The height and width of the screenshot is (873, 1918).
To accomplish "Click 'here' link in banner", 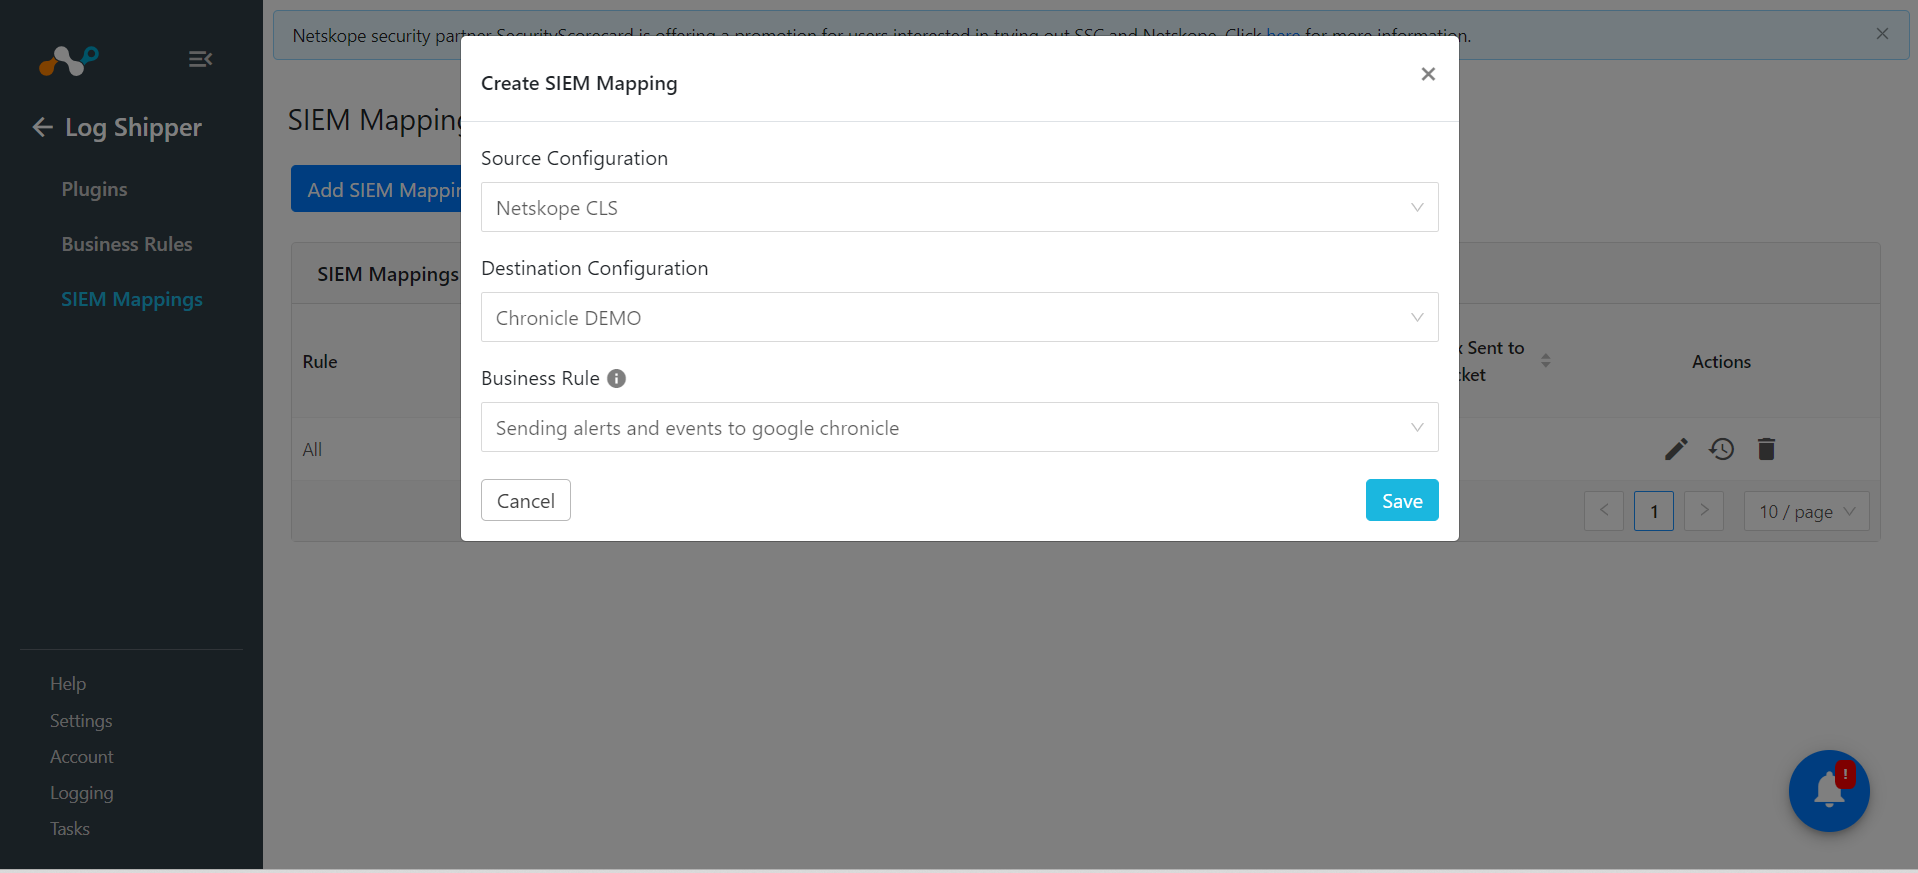I will (1283, 34).
